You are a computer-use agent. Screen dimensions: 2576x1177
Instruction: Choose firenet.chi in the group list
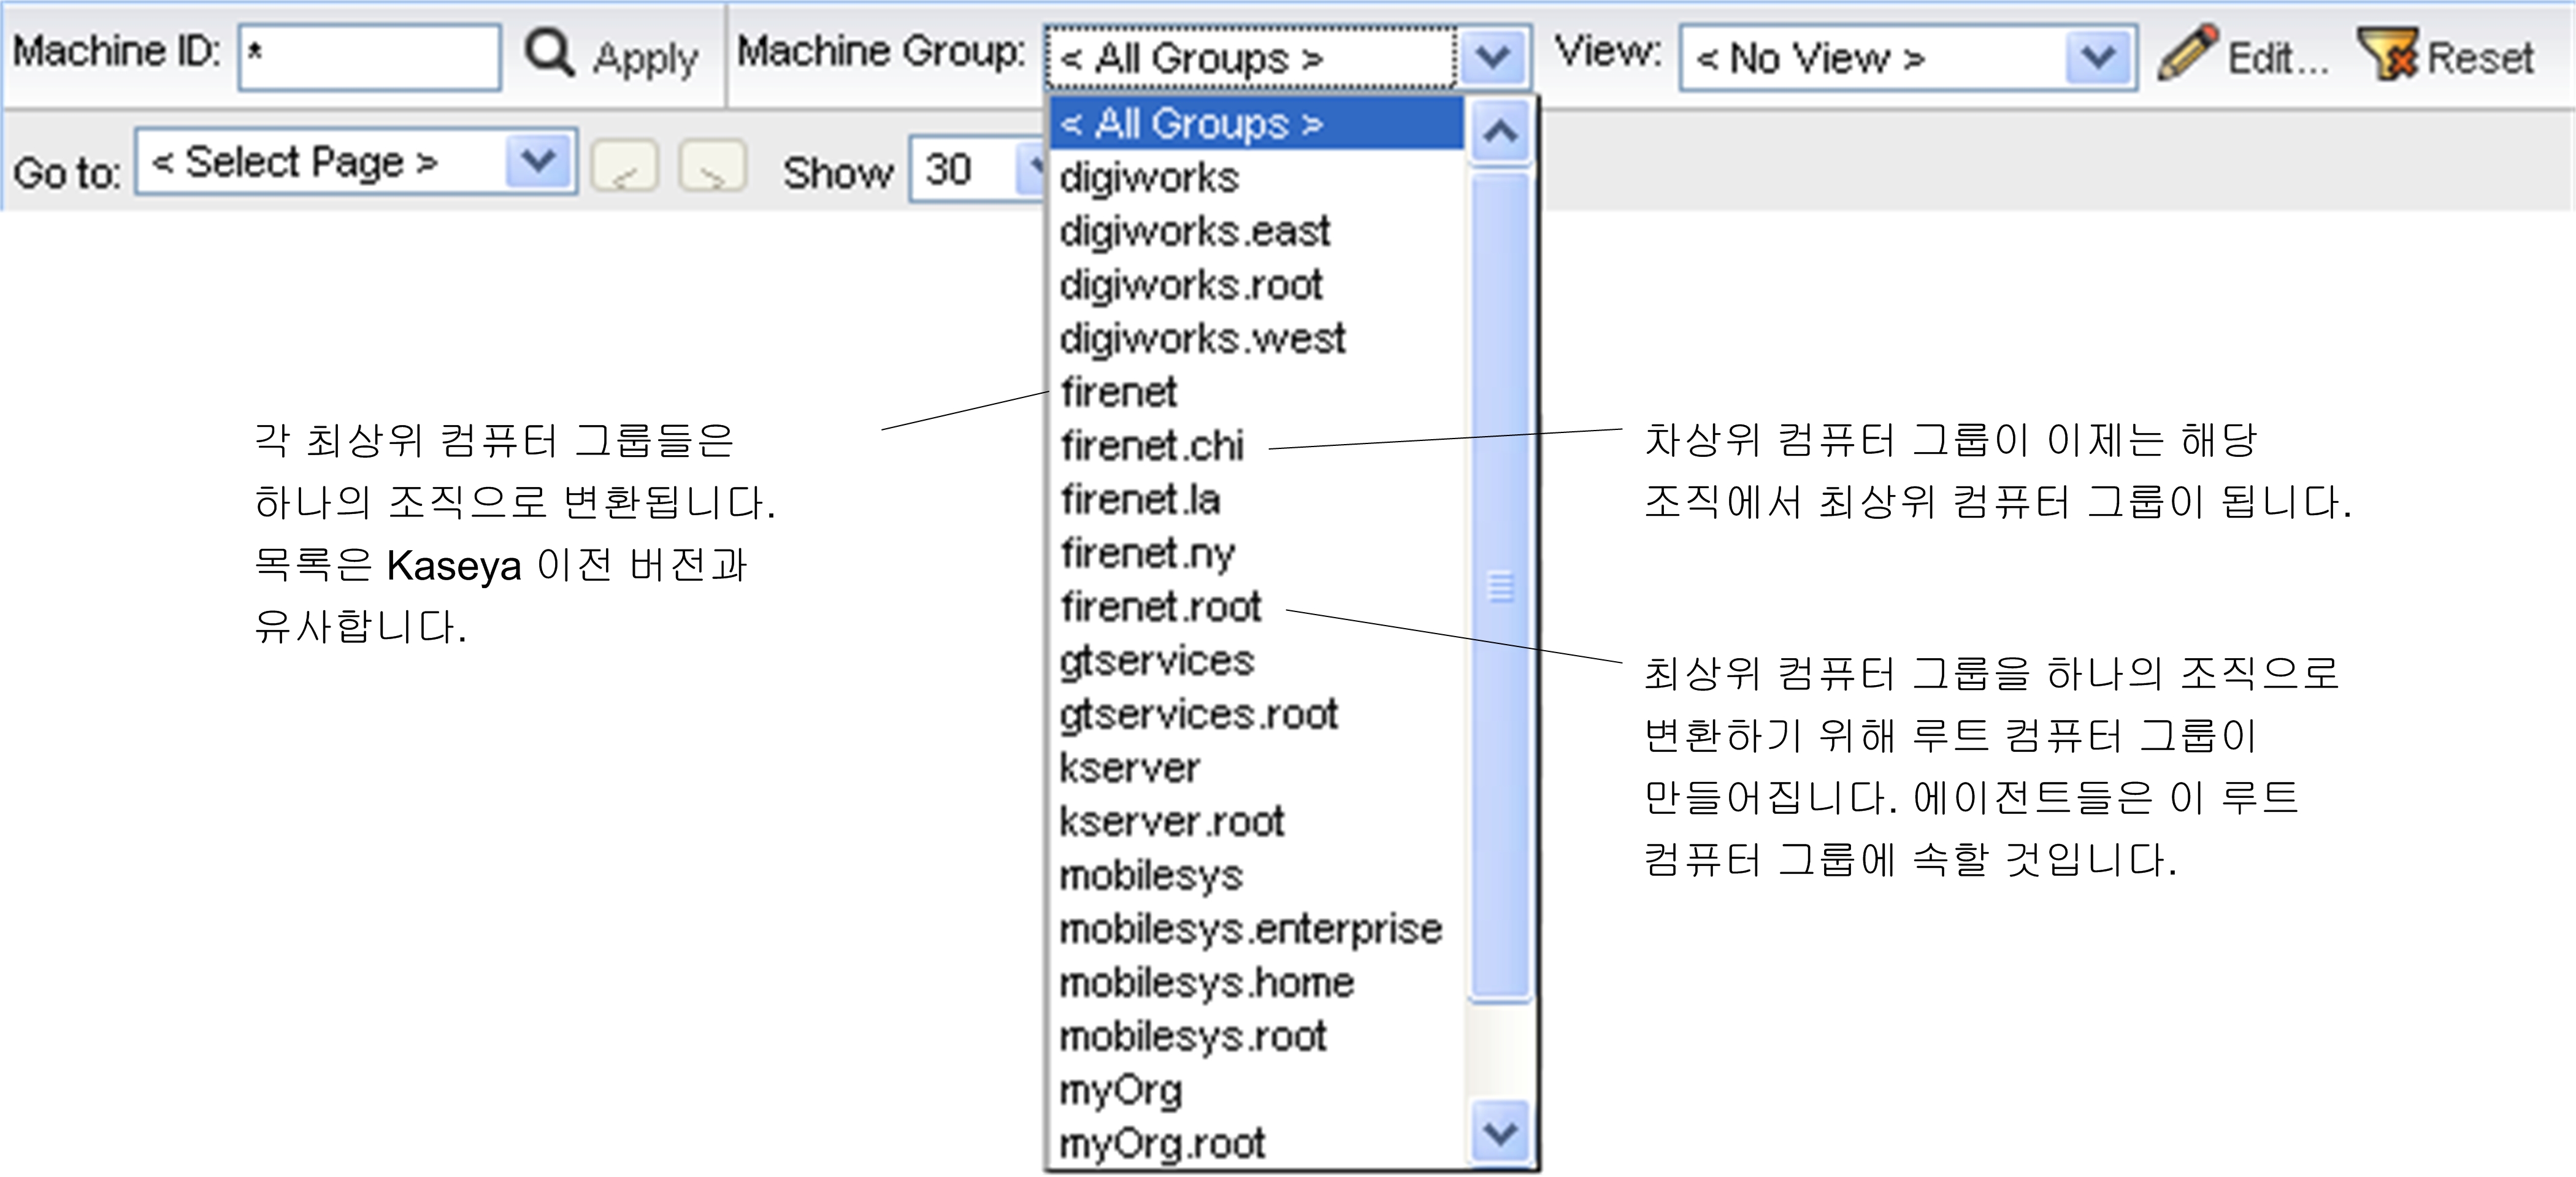(x=1257, y=447)
